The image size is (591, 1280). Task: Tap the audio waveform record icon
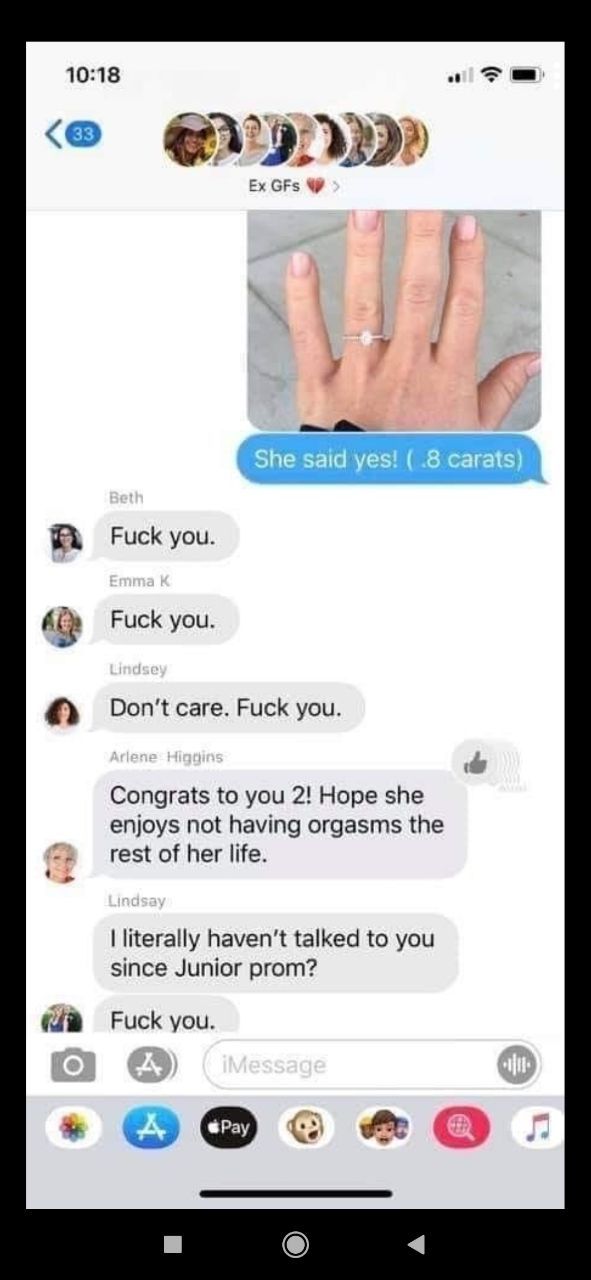518,1064
